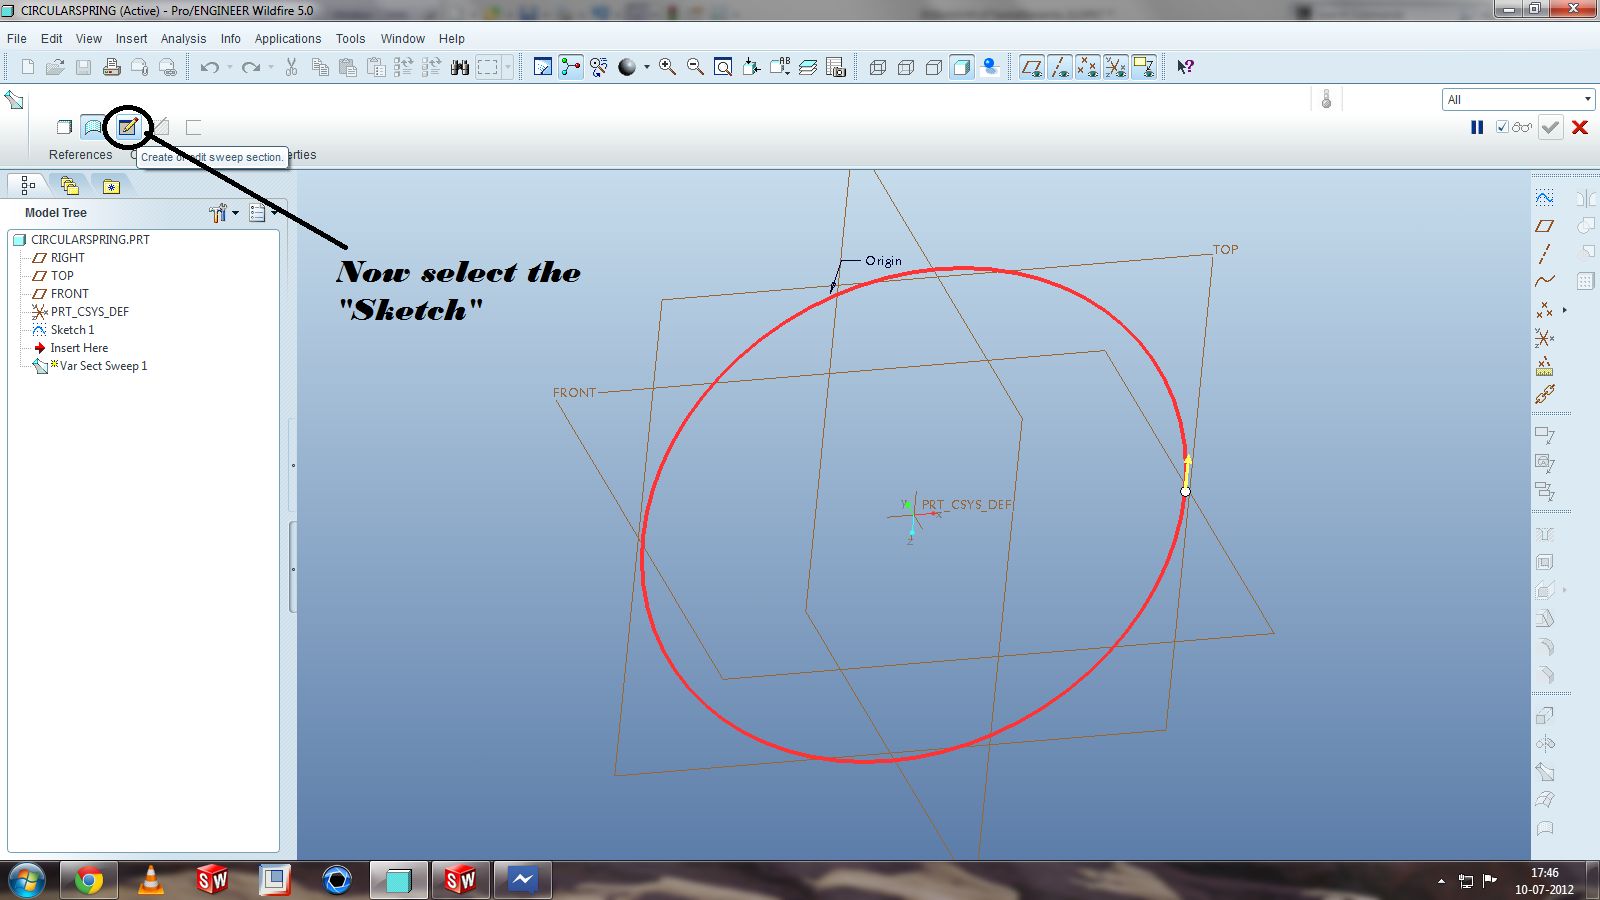
Task: Click the Context Sensitive Help icon
Action: coord(1185,67)
